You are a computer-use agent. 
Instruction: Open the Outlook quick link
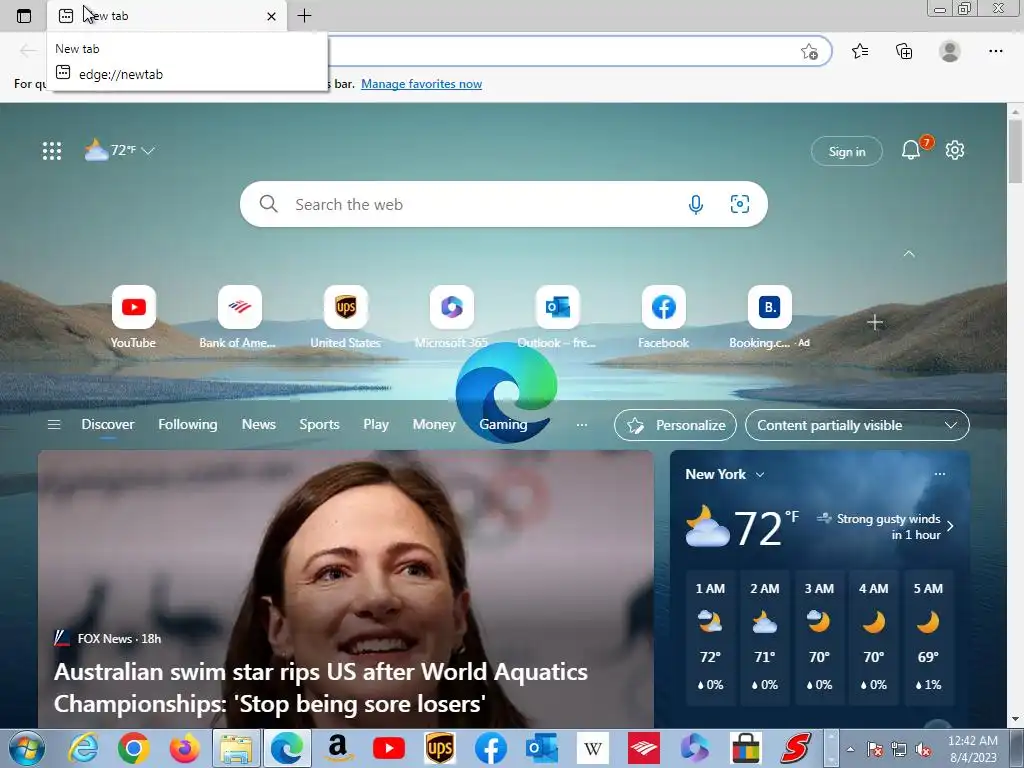pos(557,317)
